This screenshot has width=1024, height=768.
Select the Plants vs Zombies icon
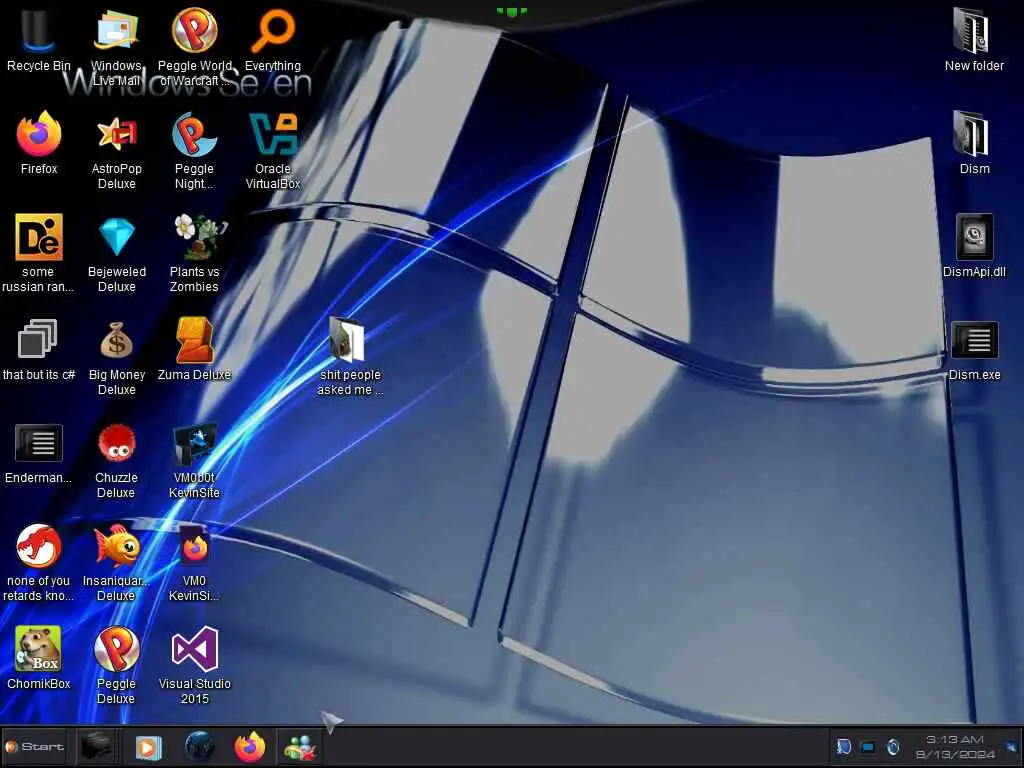pos(198,236)
